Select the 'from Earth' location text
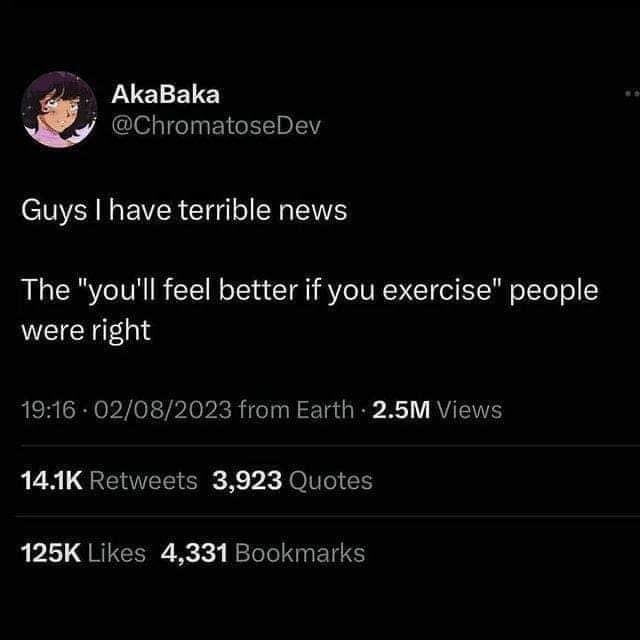This screenshot has height=640, width=640. (x=296, y=410)
